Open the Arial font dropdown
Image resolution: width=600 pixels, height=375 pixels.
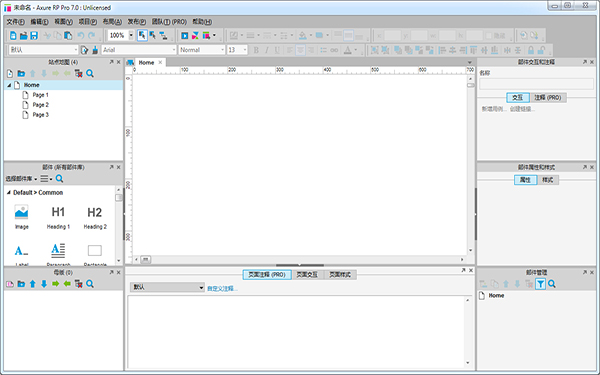click(139, 50)
